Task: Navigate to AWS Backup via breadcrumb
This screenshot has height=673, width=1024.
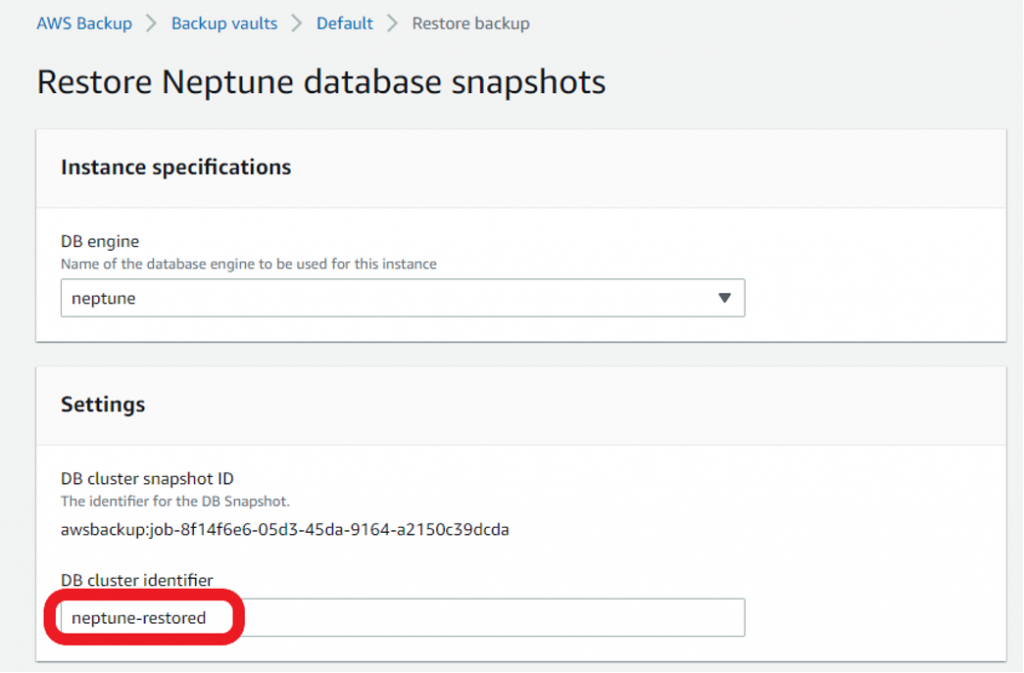Action: point(84,23)
